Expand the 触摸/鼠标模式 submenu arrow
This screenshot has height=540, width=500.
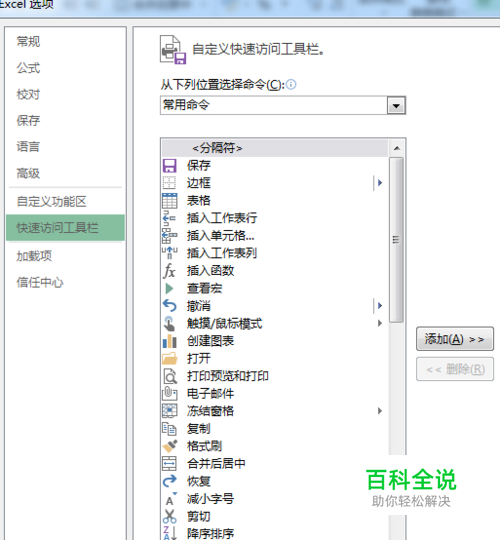(380, 323)
